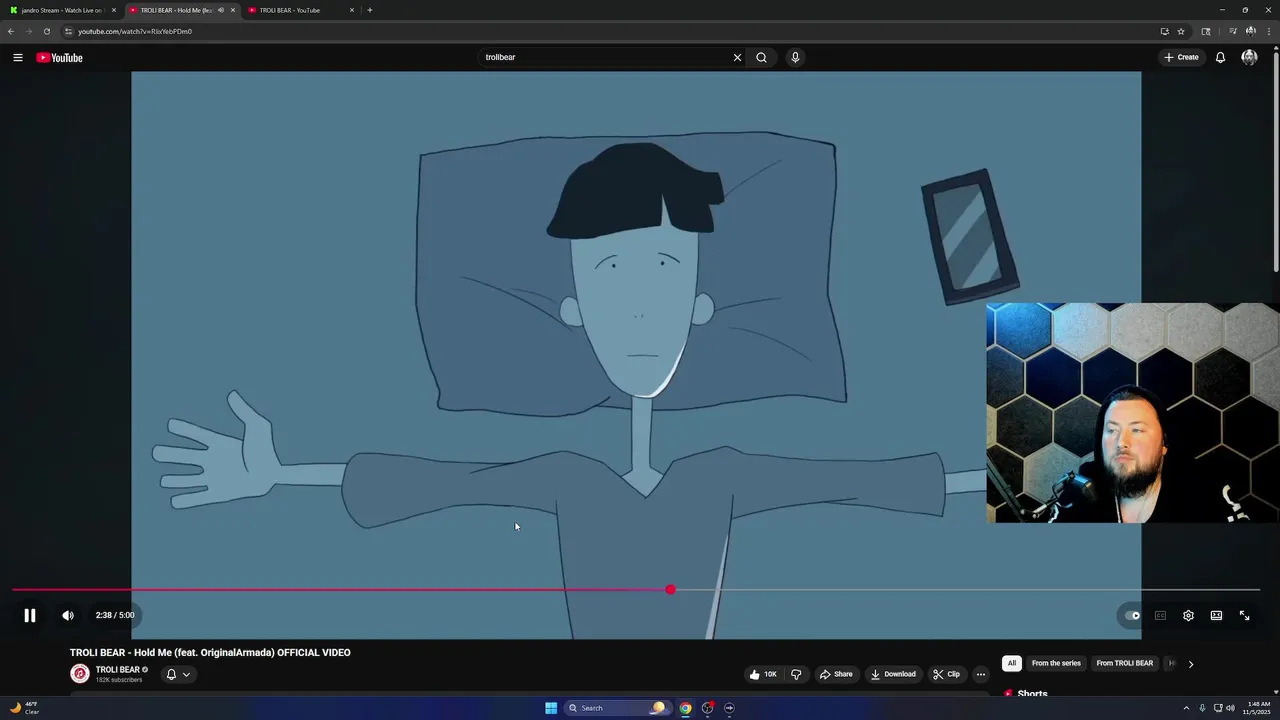The height and width of the screenshot is (720, 1280).
Task: Start voice search with the microphone
Action: pyautogui.click(x=795, y=57)
